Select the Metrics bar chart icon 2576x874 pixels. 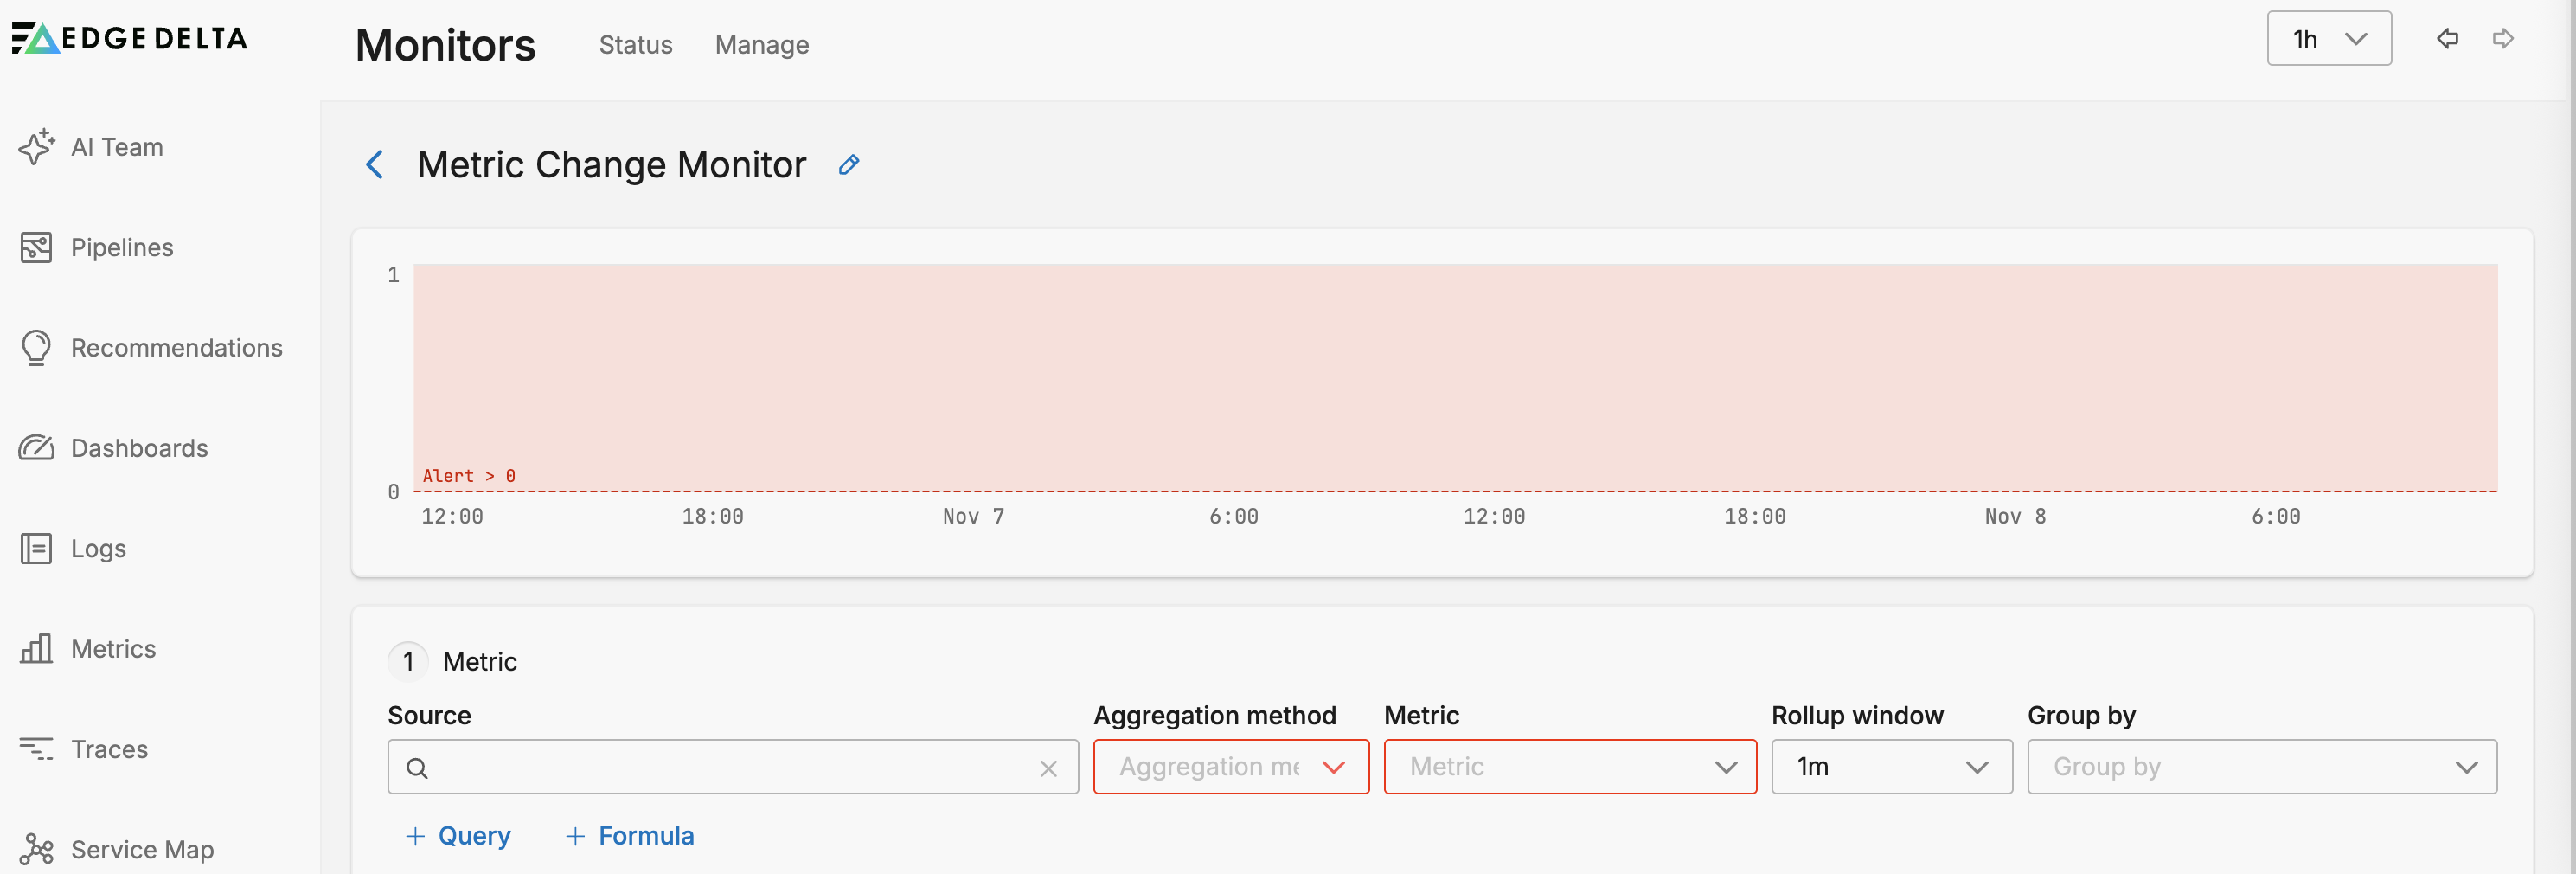[37, 649]
